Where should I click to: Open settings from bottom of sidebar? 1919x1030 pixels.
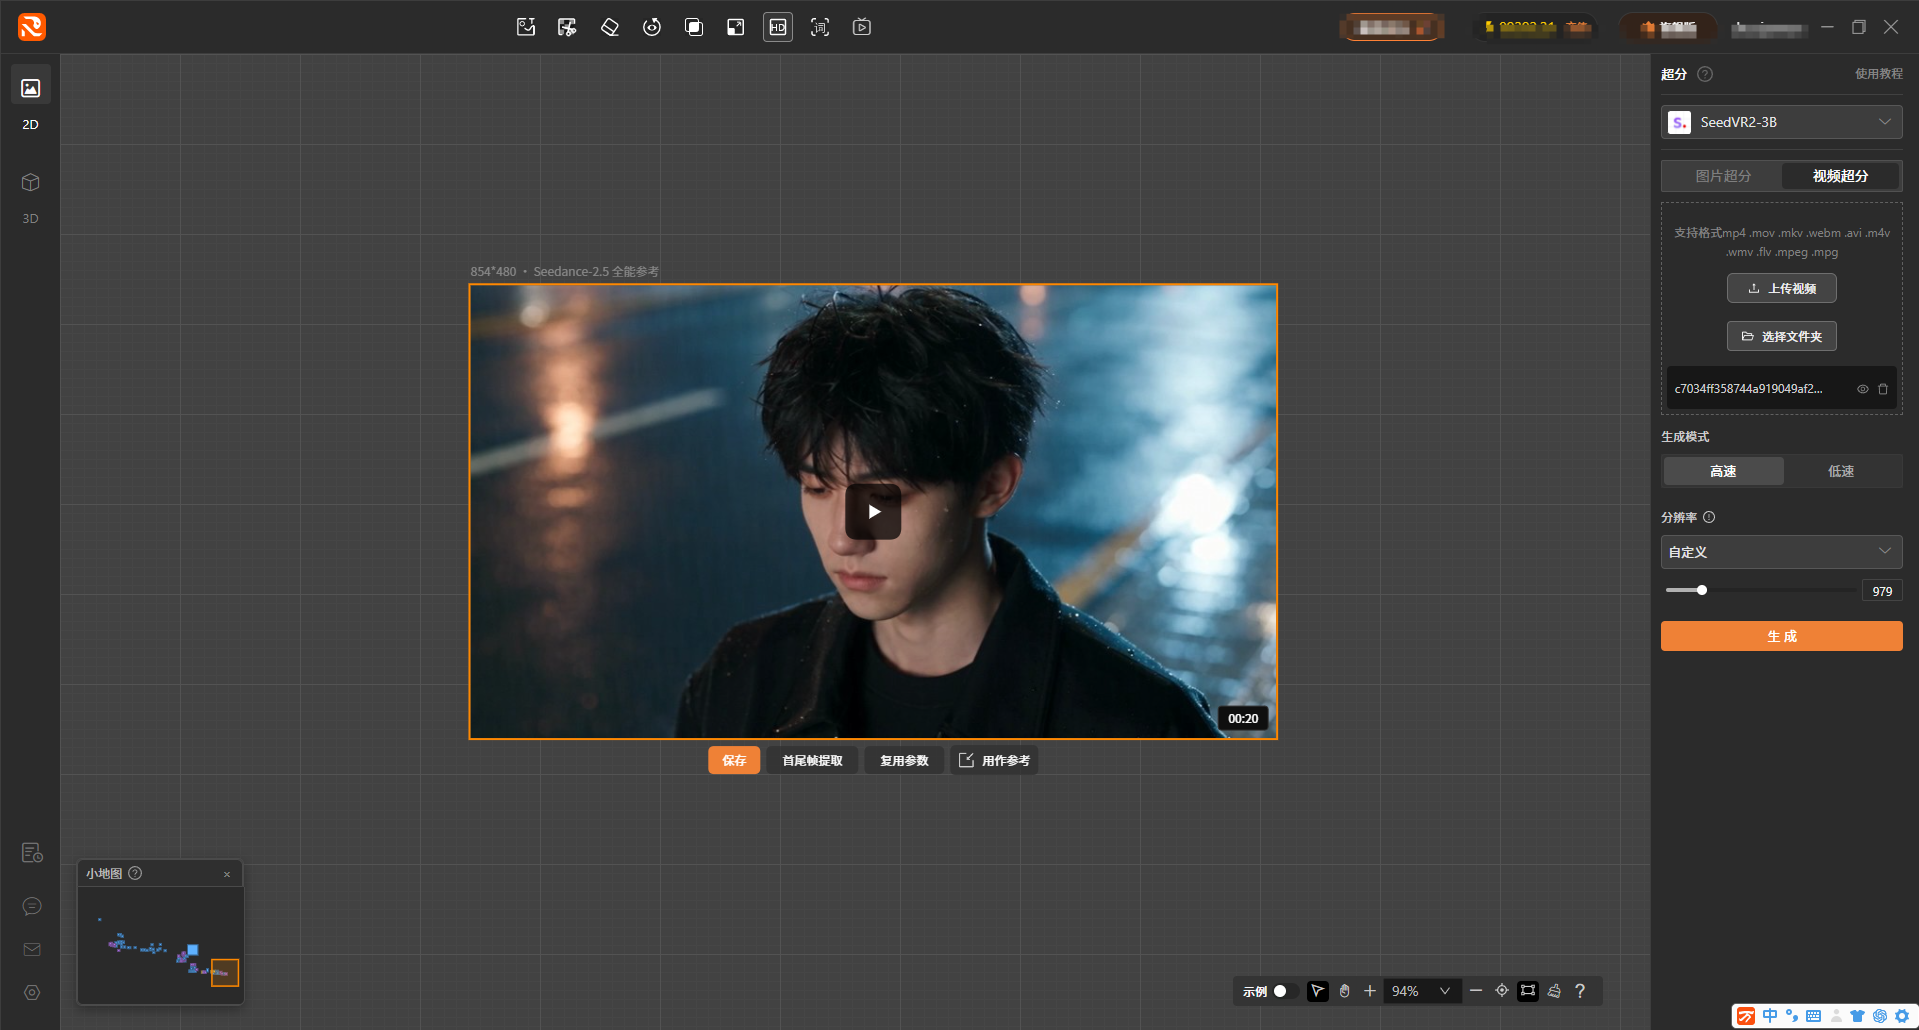[x=32, y=992]
